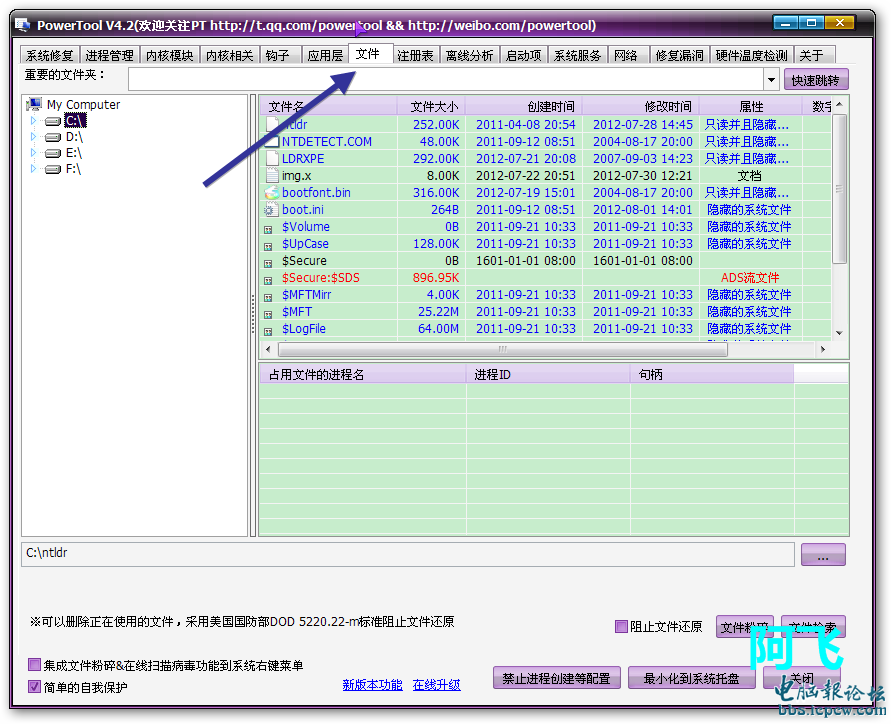Click 进程ID column header
This screenshot has width=891, height=724.
tap(548, 375)
